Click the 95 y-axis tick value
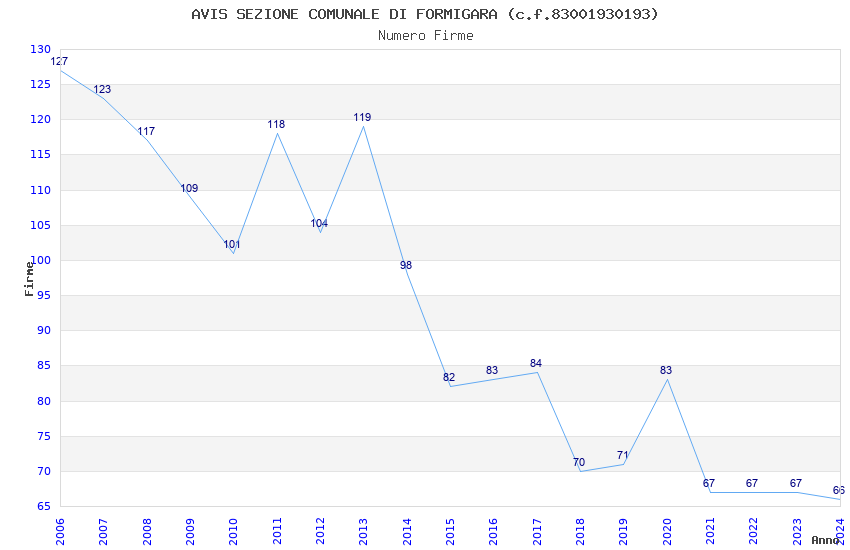The height and width of the screenshot is (550, 850). point(44,295)
